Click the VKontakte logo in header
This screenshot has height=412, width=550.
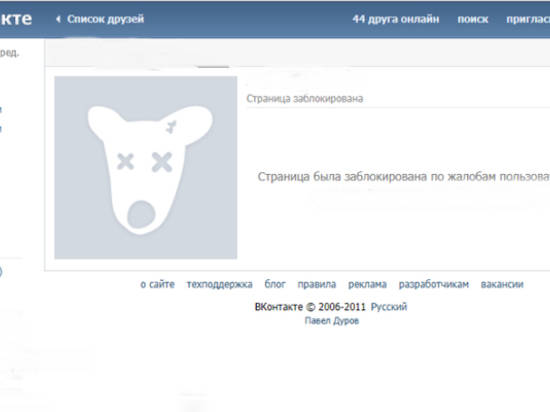pos(16,19)
